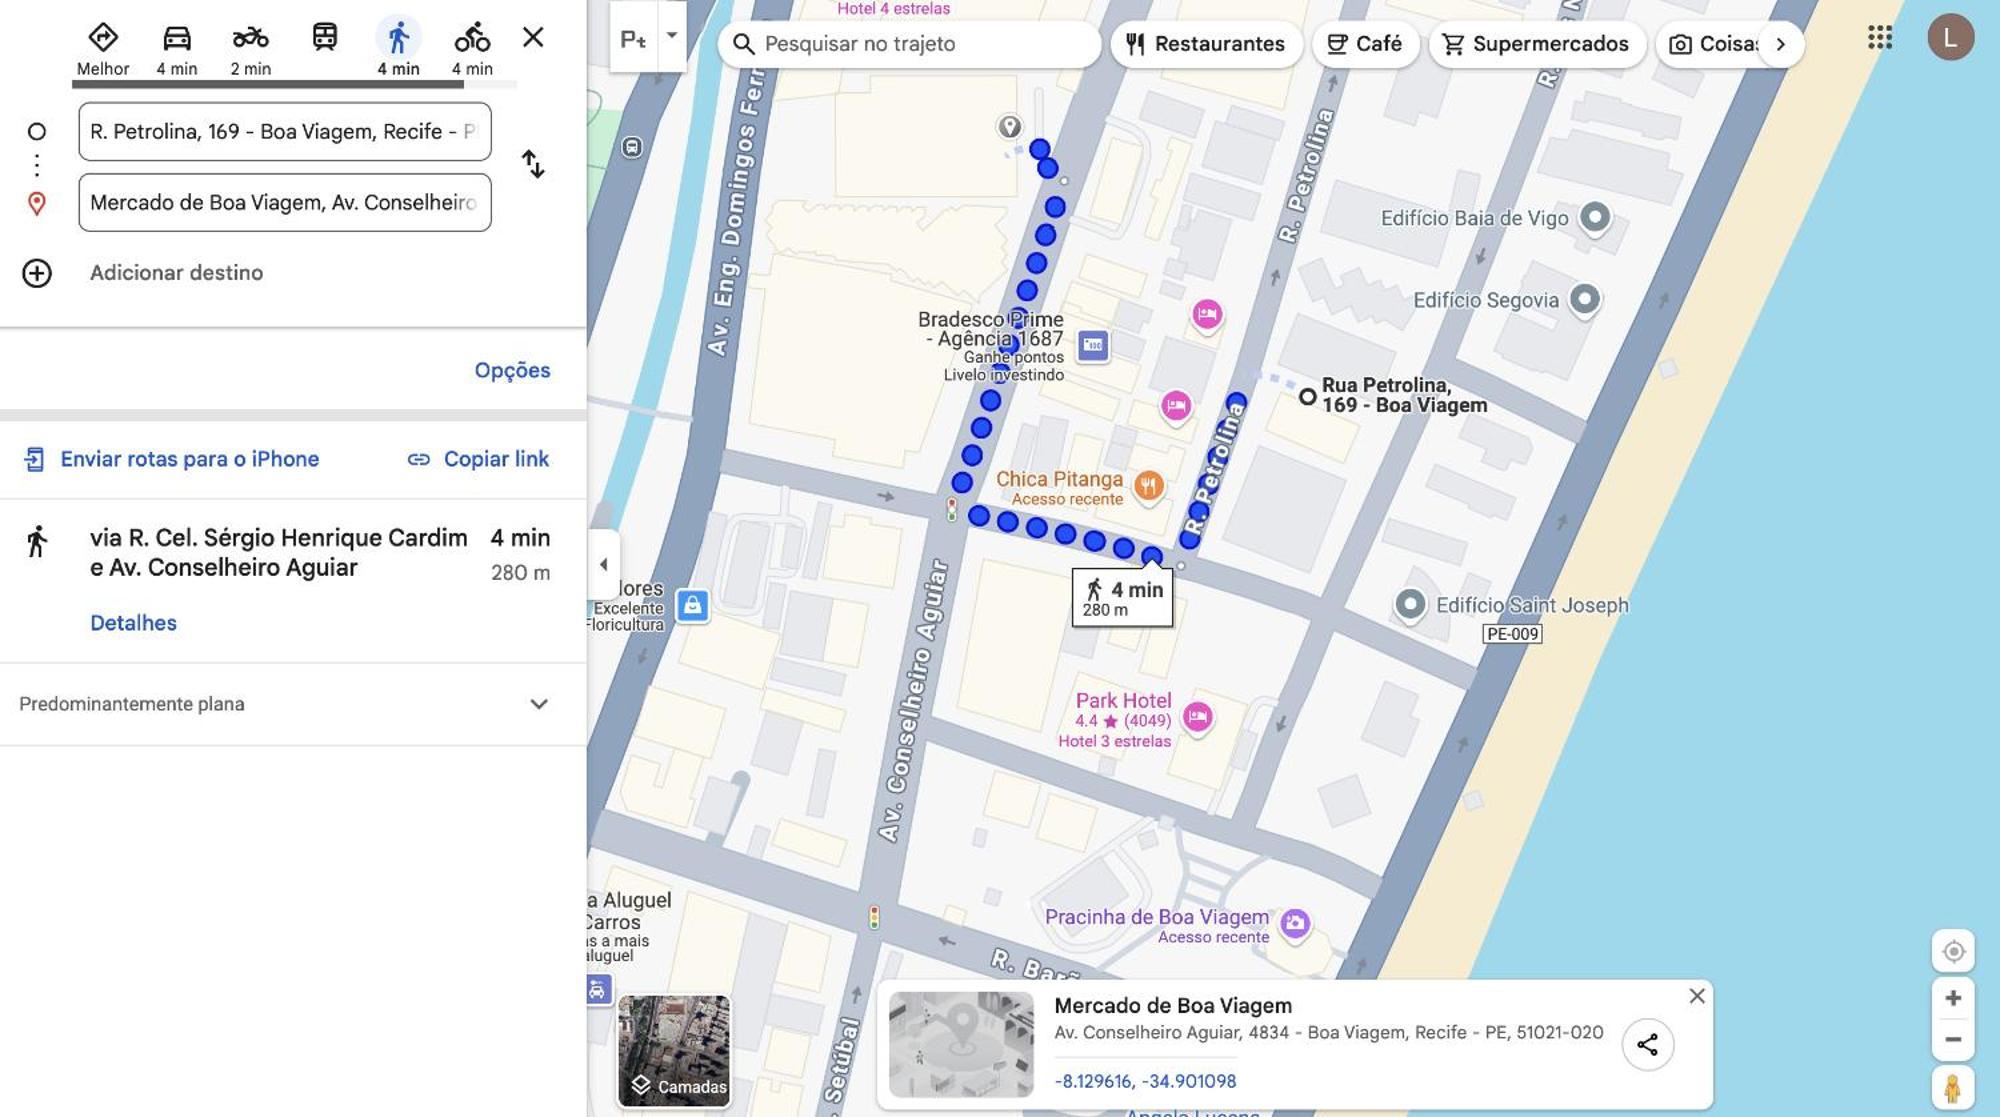
Task: Click the bus stop icon on the map
Action: [632, 147]
